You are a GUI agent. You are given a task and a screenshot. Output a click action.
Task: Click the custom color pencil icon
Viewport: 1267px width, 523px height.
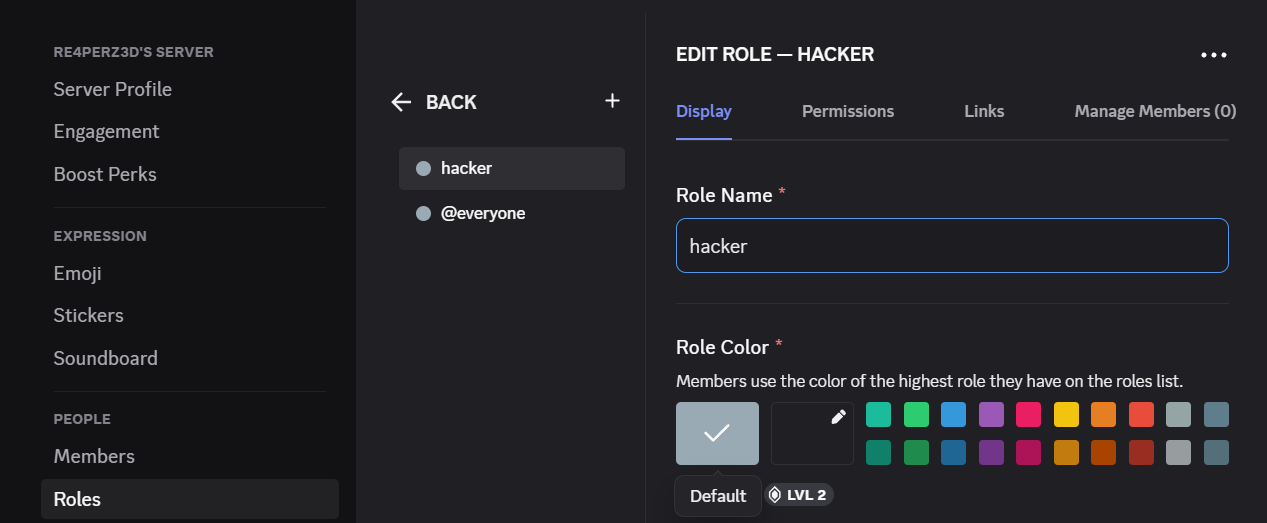[838, 417]
